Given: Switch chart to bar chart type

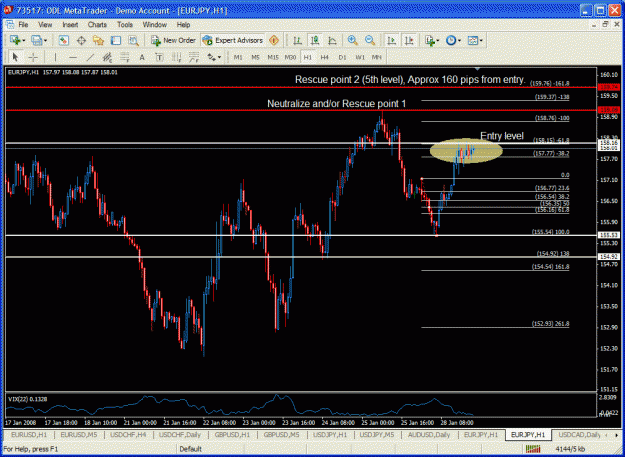Looking at the screenshot, I should (x=297, y=40).
